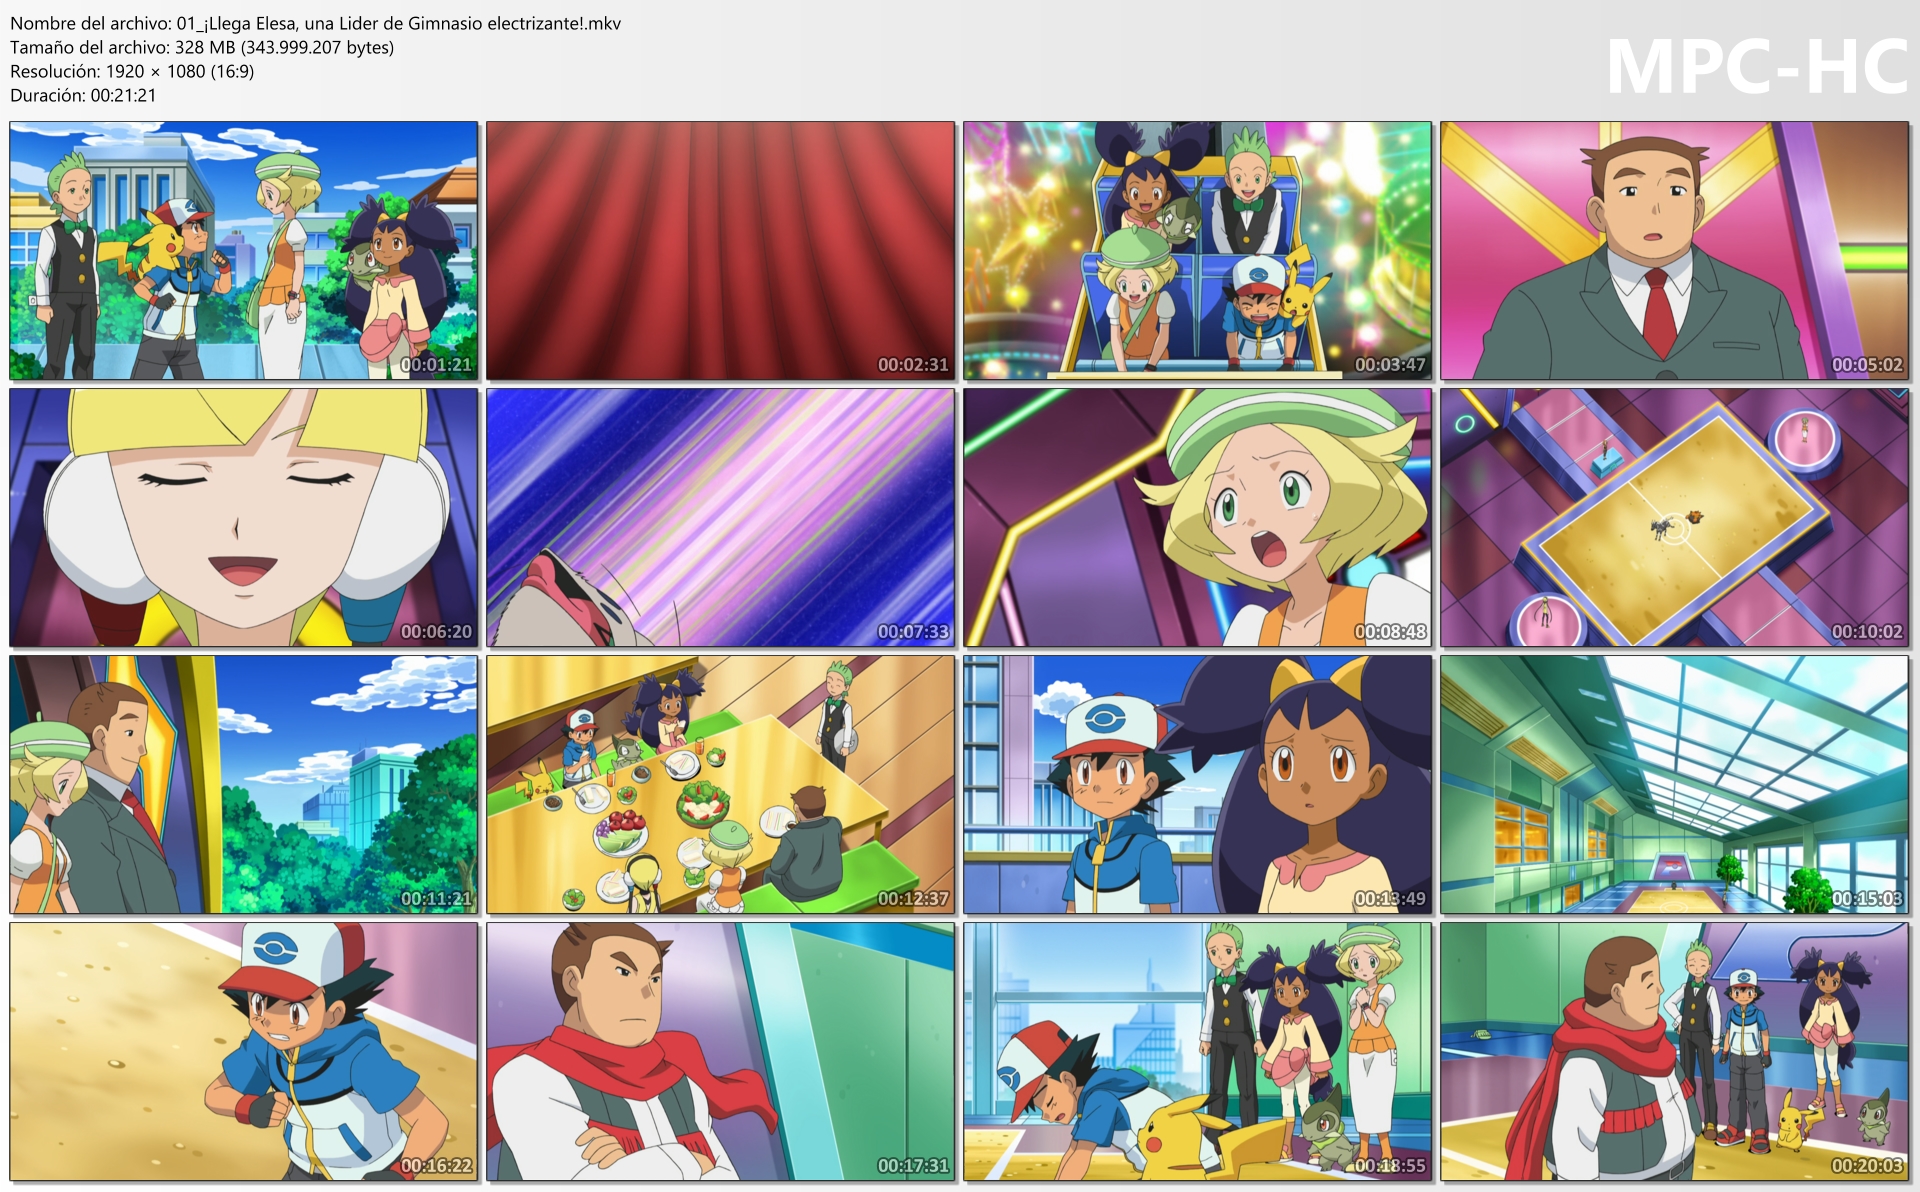Click the duration text 00:21:21
The image size is (1920, 1192).
(123, 95)
